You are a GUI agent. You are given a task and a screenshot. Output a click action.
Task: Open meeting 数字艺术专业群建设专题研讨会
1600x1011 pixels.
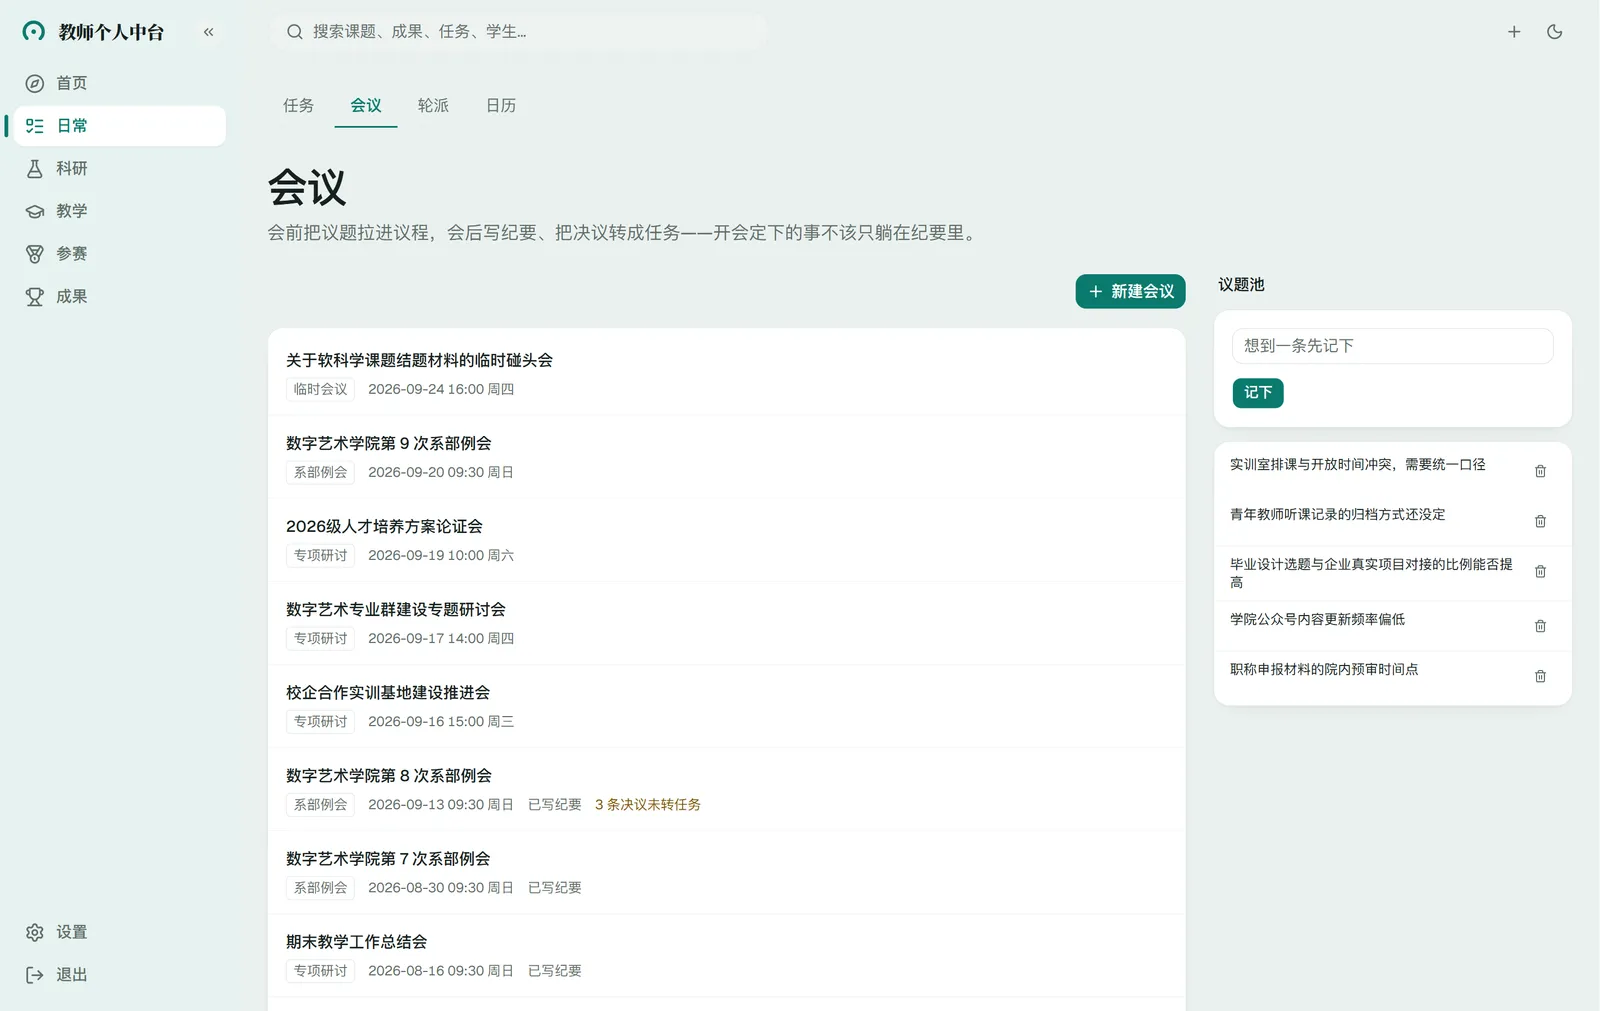(x=727, y=622)
